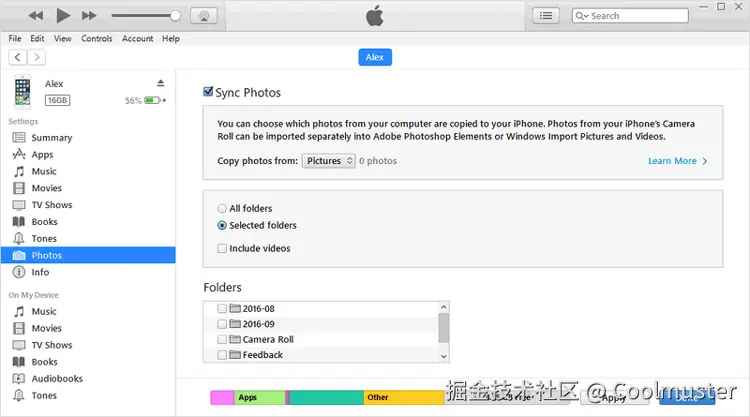750x417 pixels.
Task: Click the folders list scroll down arrow
Action: [x=443, y=356]
